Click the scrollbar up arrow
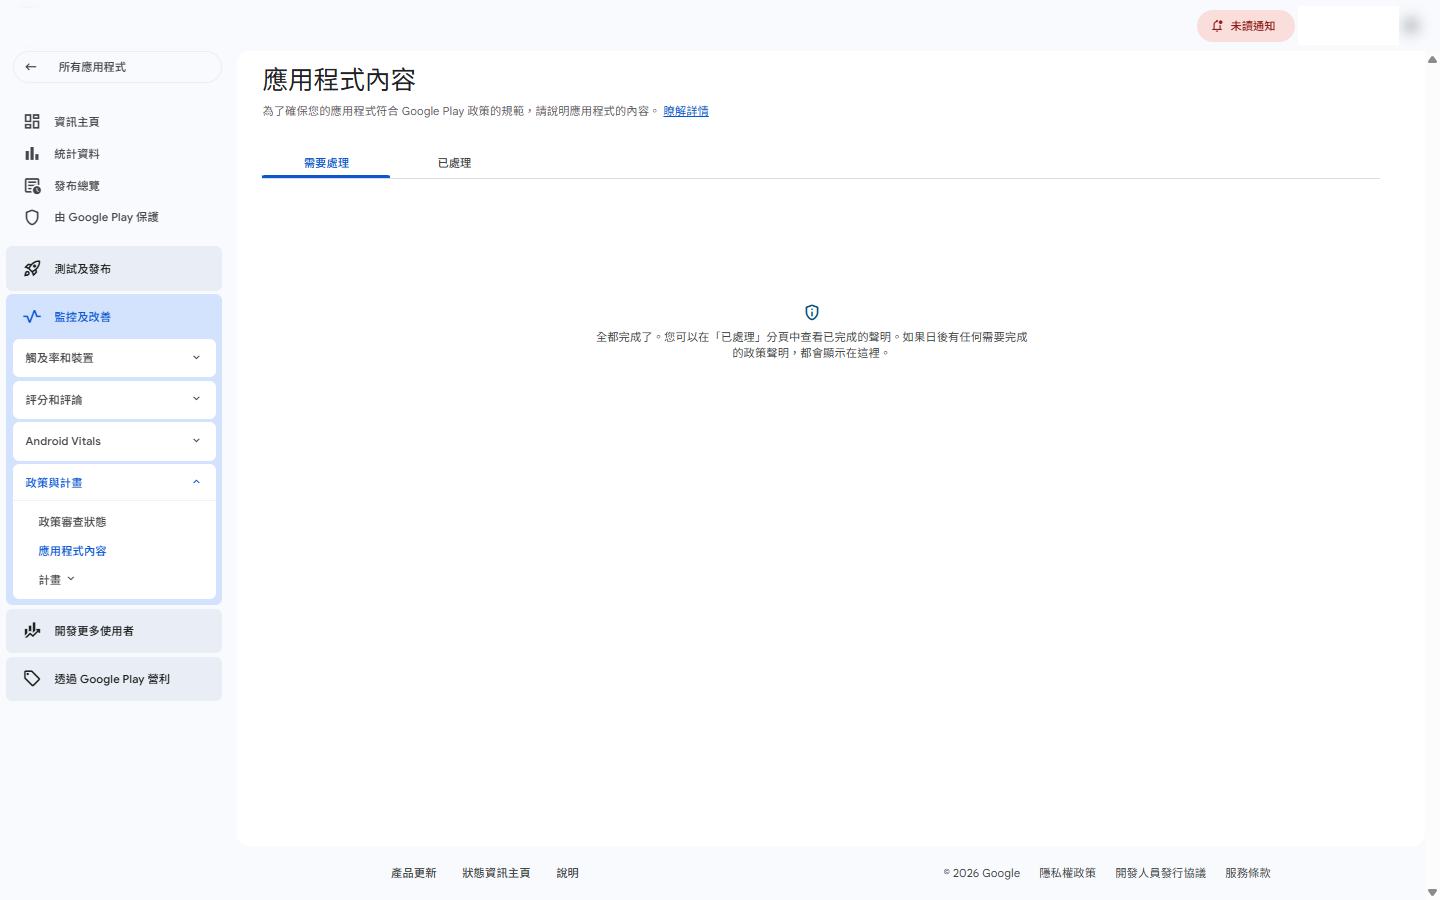Viewport: 1440px width, 900px height. coord(1432,60)
